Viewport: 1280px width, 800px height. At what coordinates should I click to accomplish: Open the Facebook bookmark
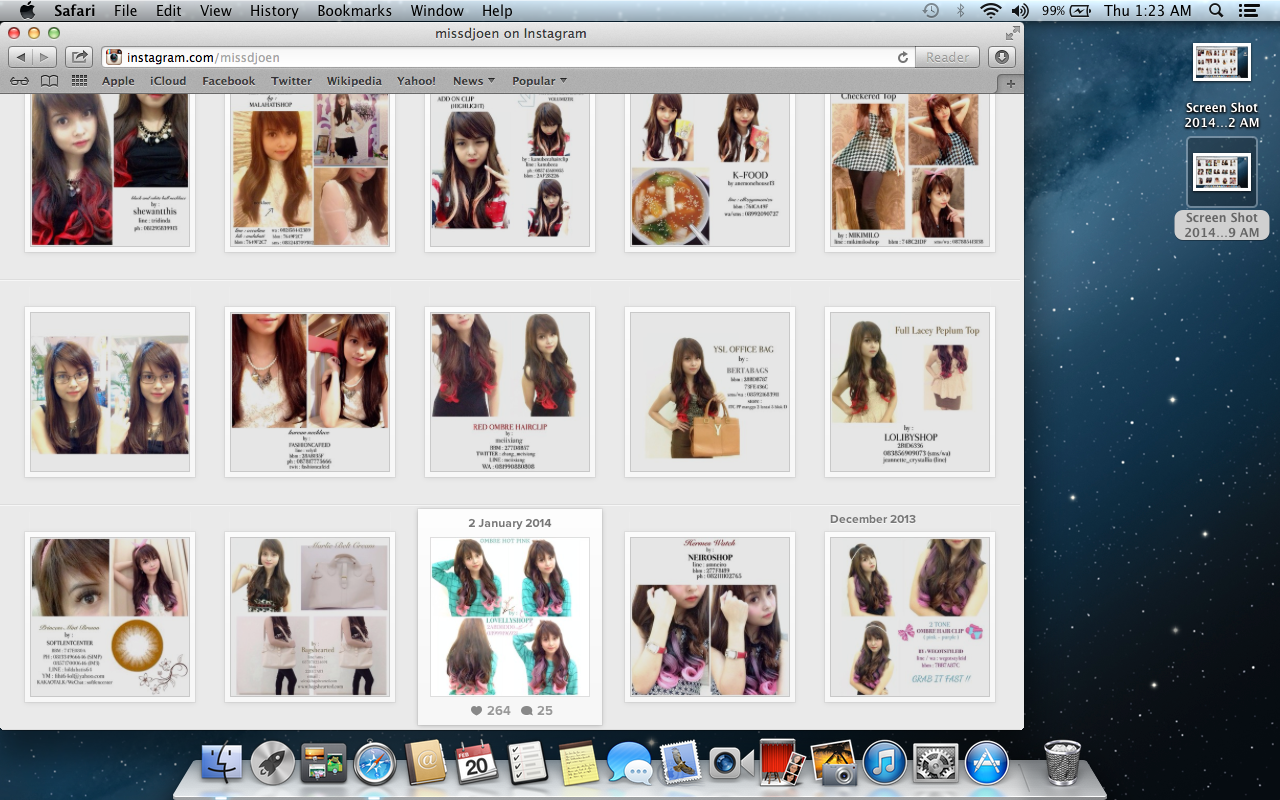click(x=229, y=81)
